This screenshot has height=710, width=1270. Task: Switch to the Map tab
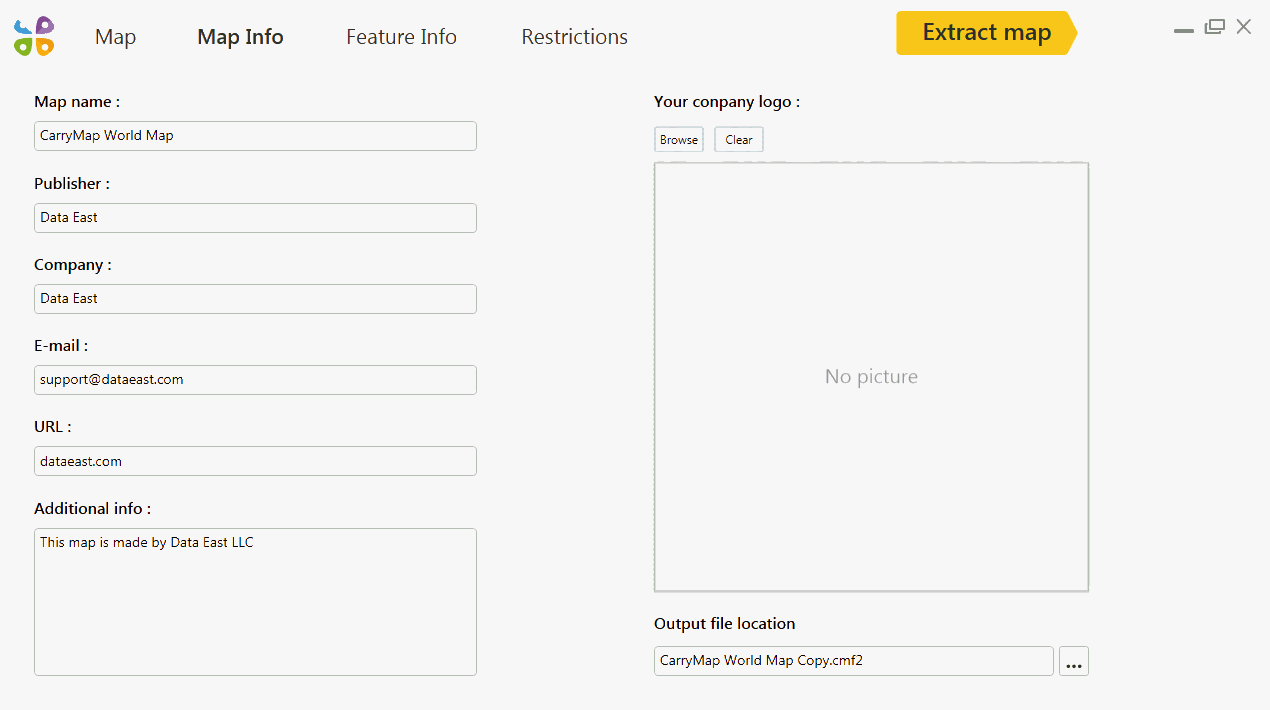115,37
